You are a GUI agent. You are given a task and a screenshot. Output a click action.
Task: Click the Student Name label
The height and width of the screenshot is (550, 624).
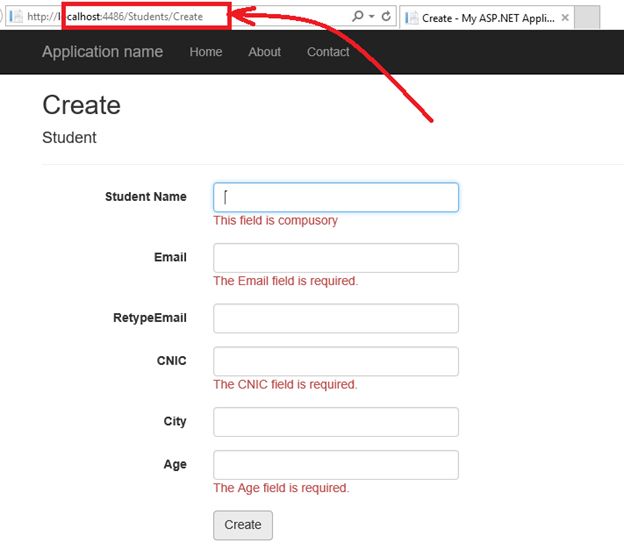click(x=146, y=197)
